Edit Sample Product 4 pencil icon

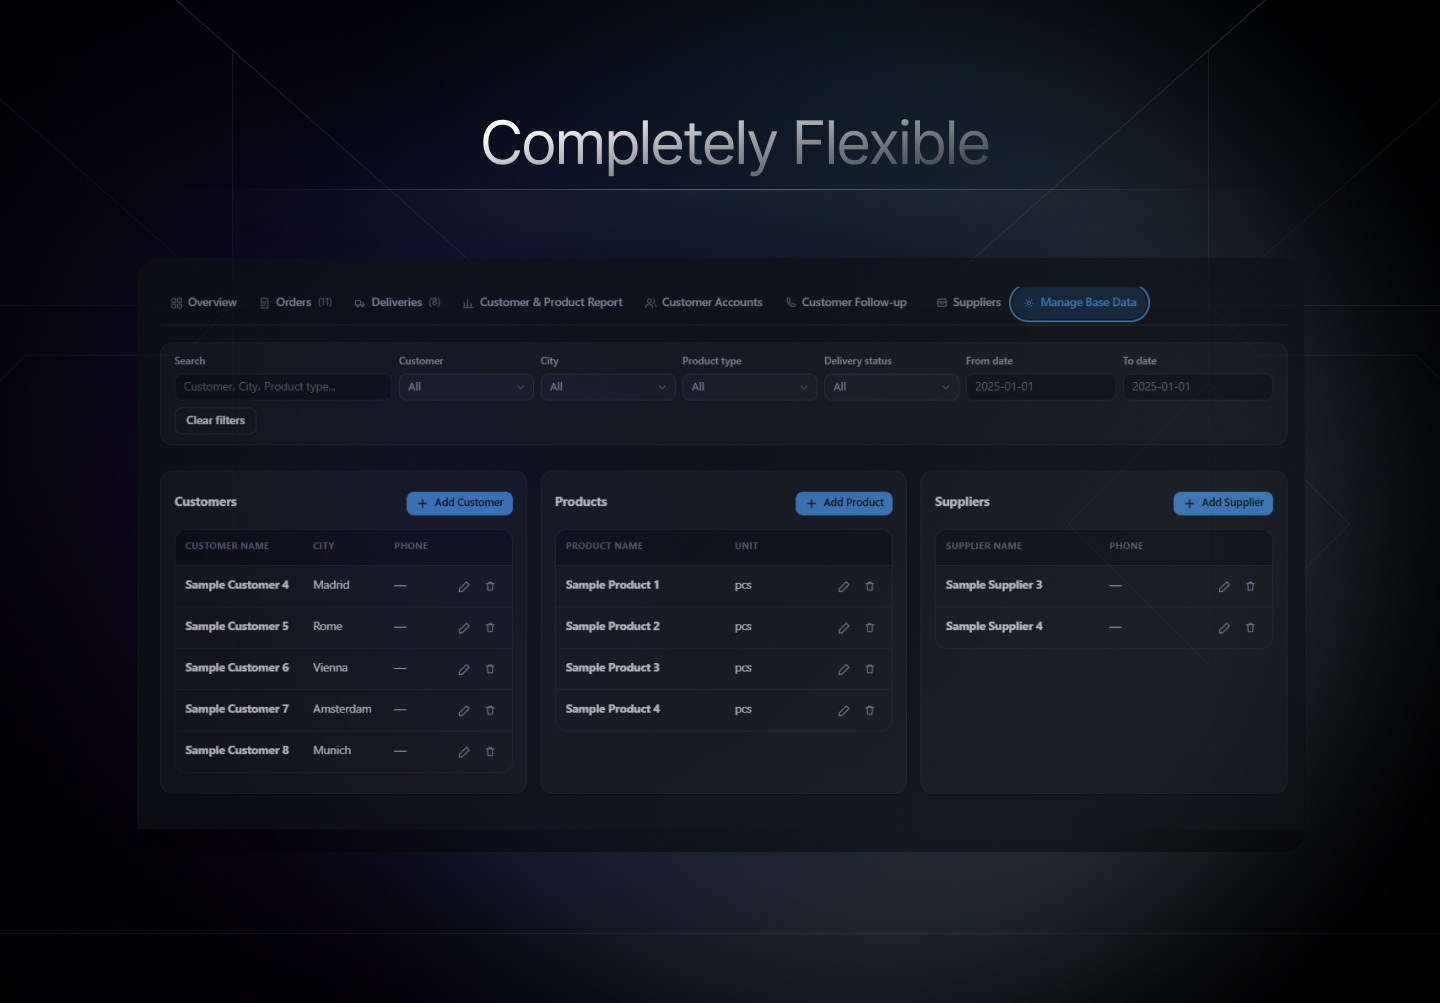844,711
